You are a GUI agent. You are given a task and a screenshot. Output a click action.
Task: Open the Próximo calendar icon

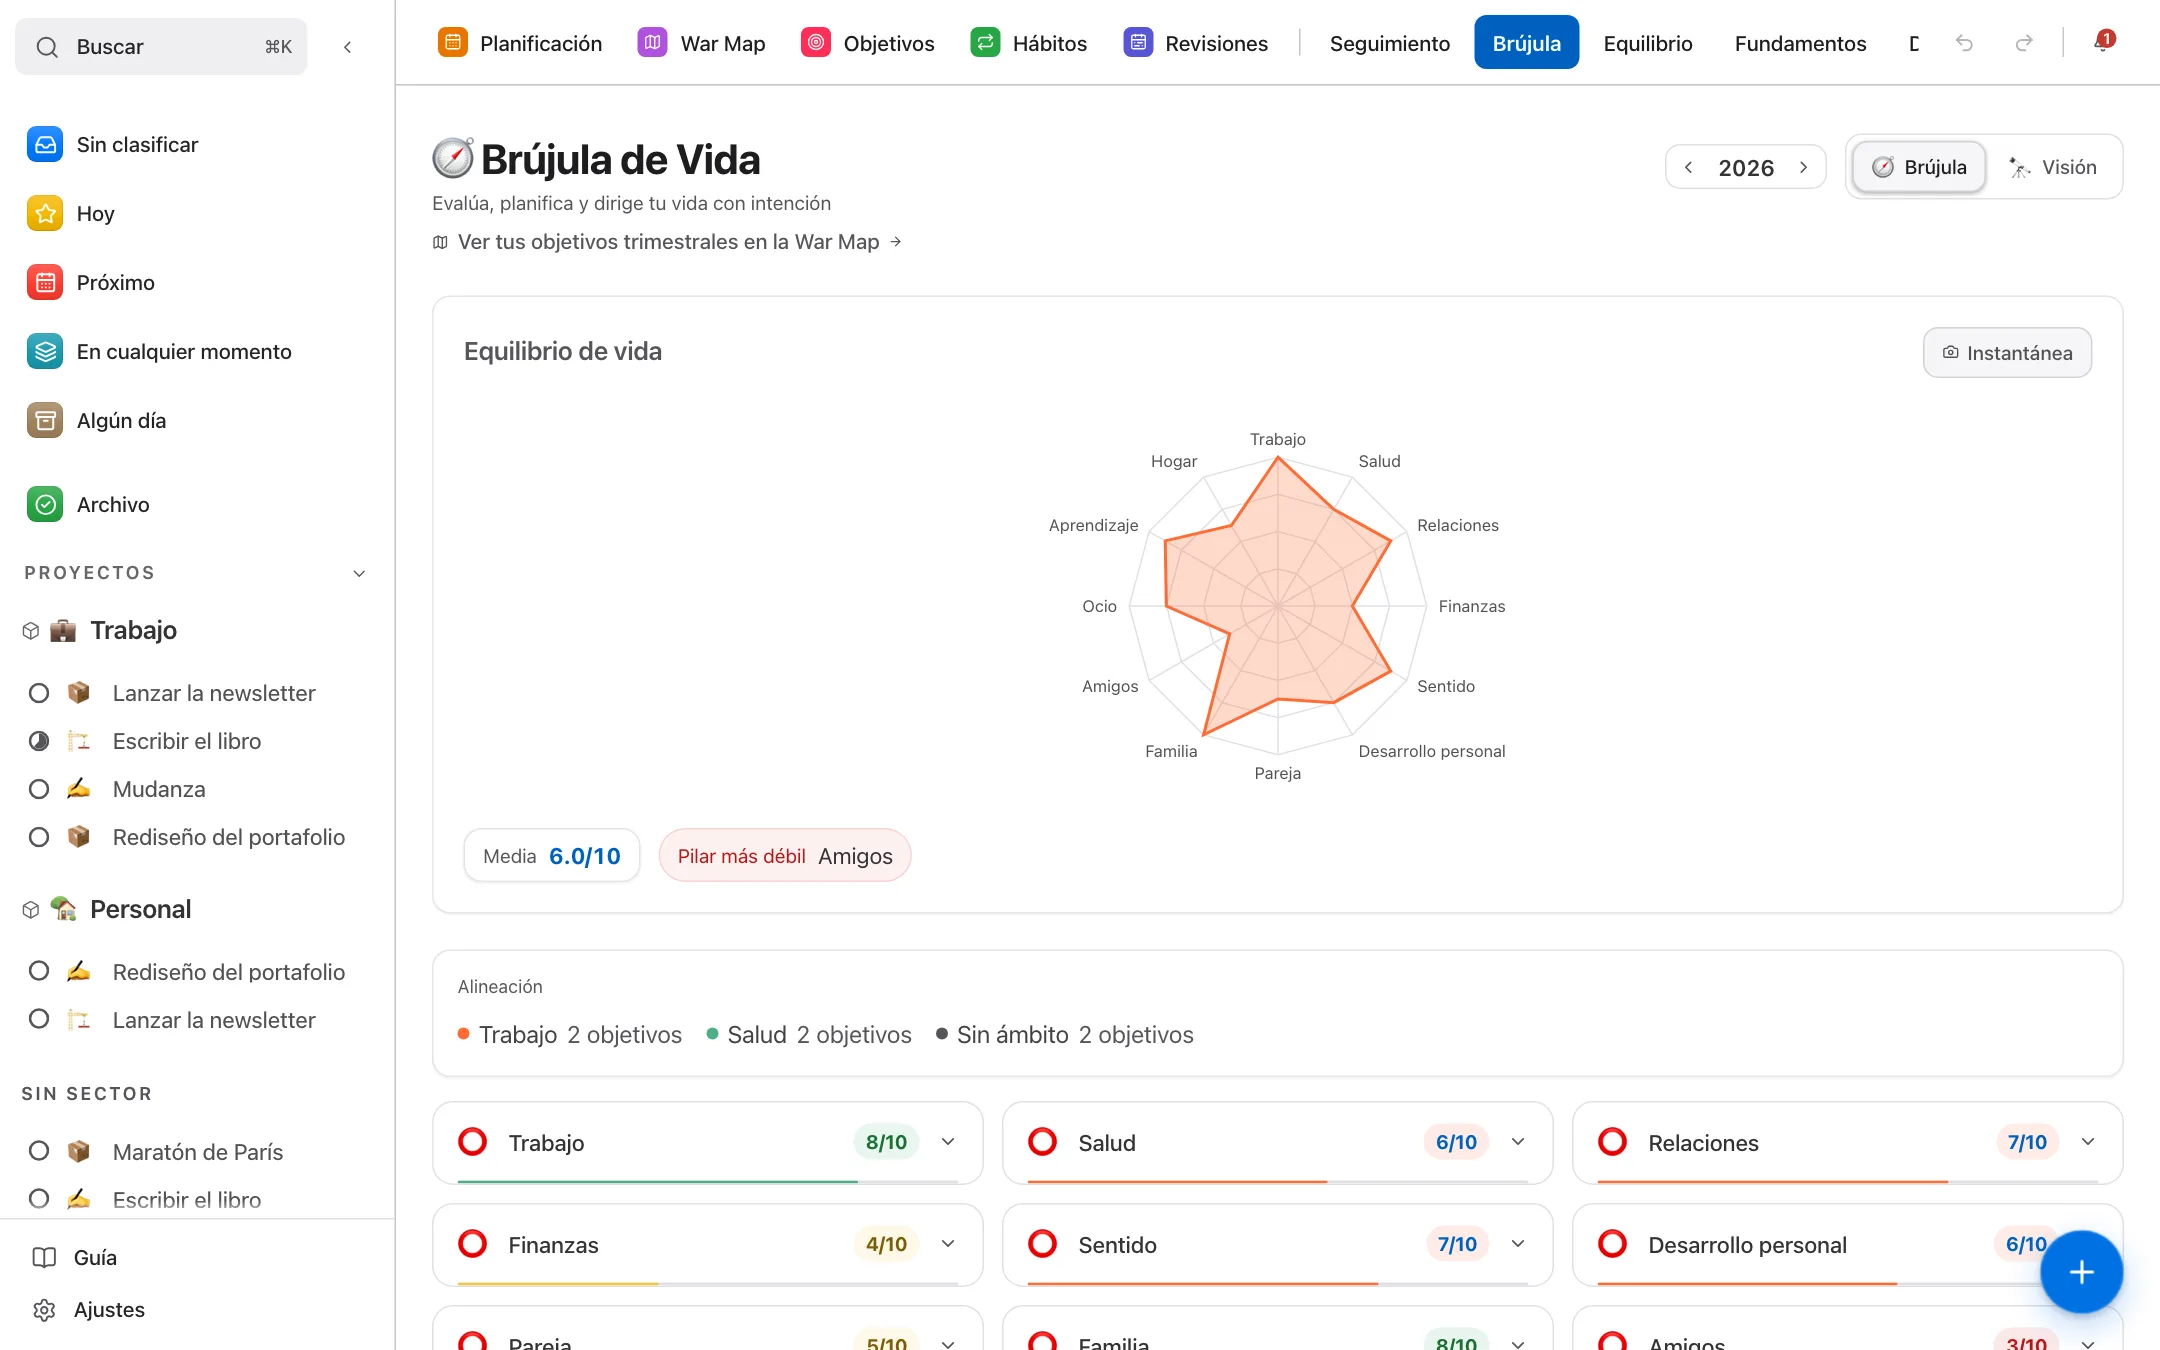45,283
